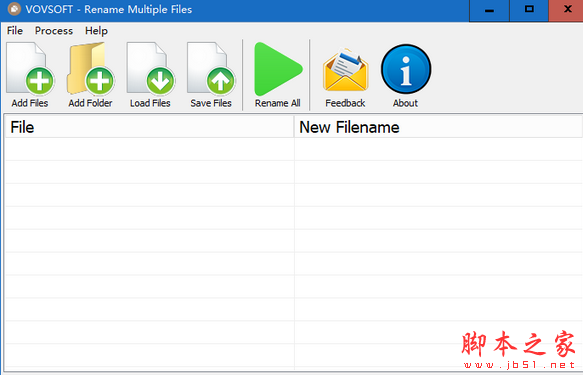Maximize the Rename Multiple Files window
This screenshot has width=583, height=375.
point(529,10)
